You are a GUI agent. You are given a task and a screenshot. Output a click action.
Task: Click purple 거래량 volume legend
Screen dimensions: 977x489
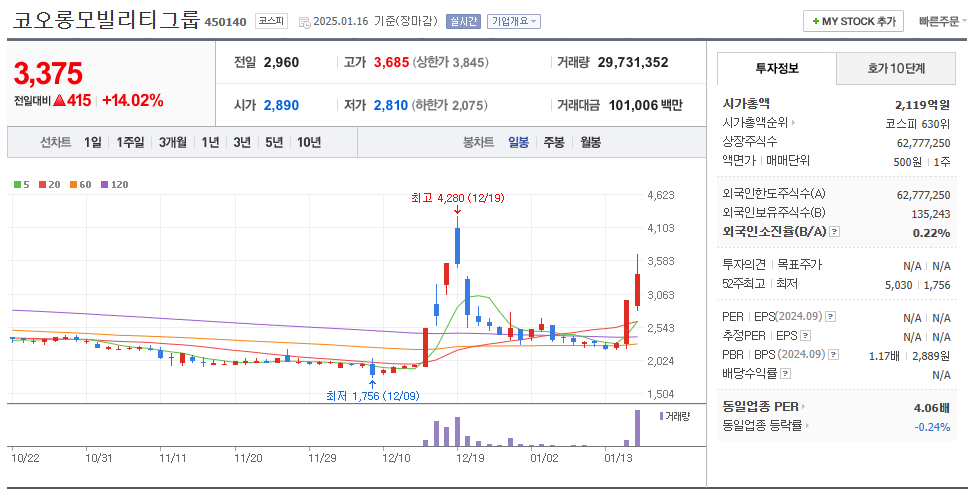pos(675,416)
